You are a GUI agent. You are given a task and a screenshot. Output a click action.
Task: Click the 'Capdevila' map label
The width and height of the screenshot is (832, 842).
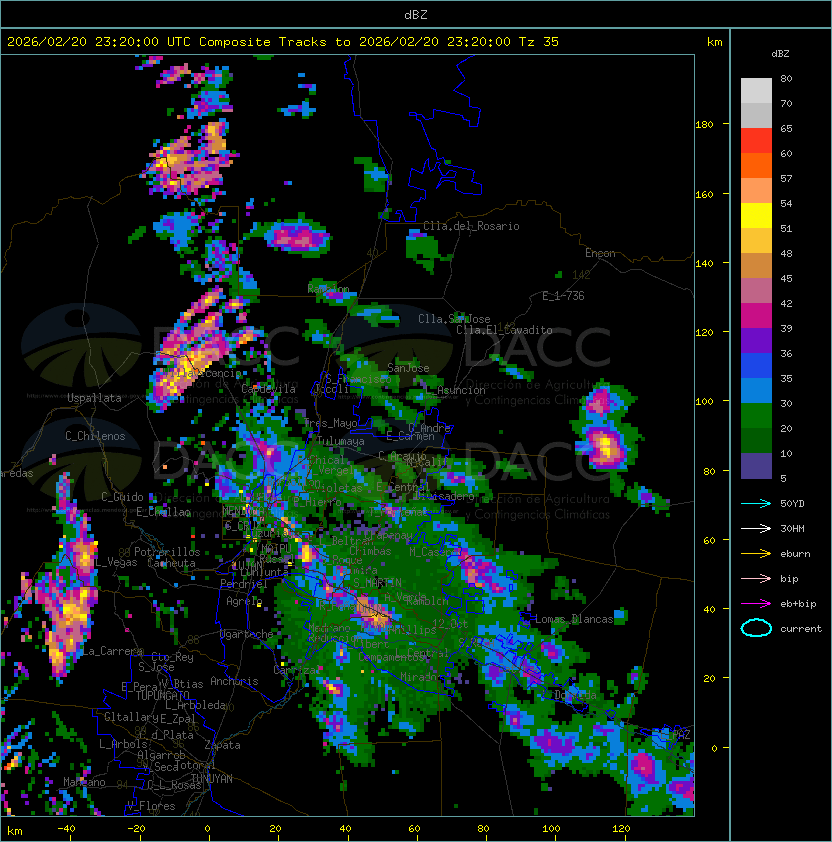268,389
